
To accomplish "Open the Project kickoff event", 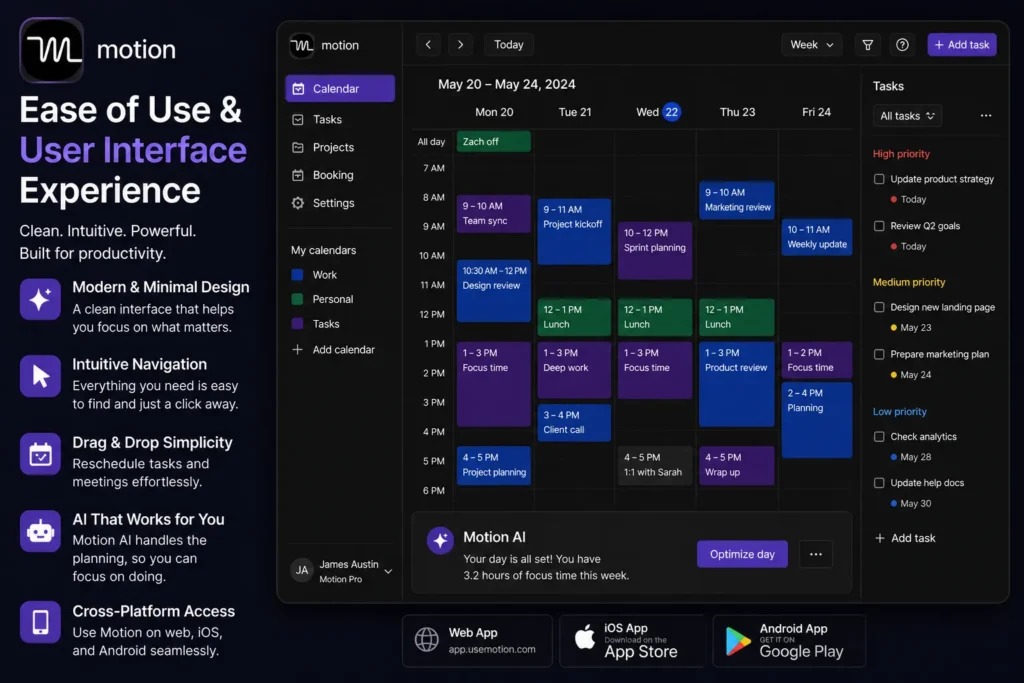I will [574, 231].
